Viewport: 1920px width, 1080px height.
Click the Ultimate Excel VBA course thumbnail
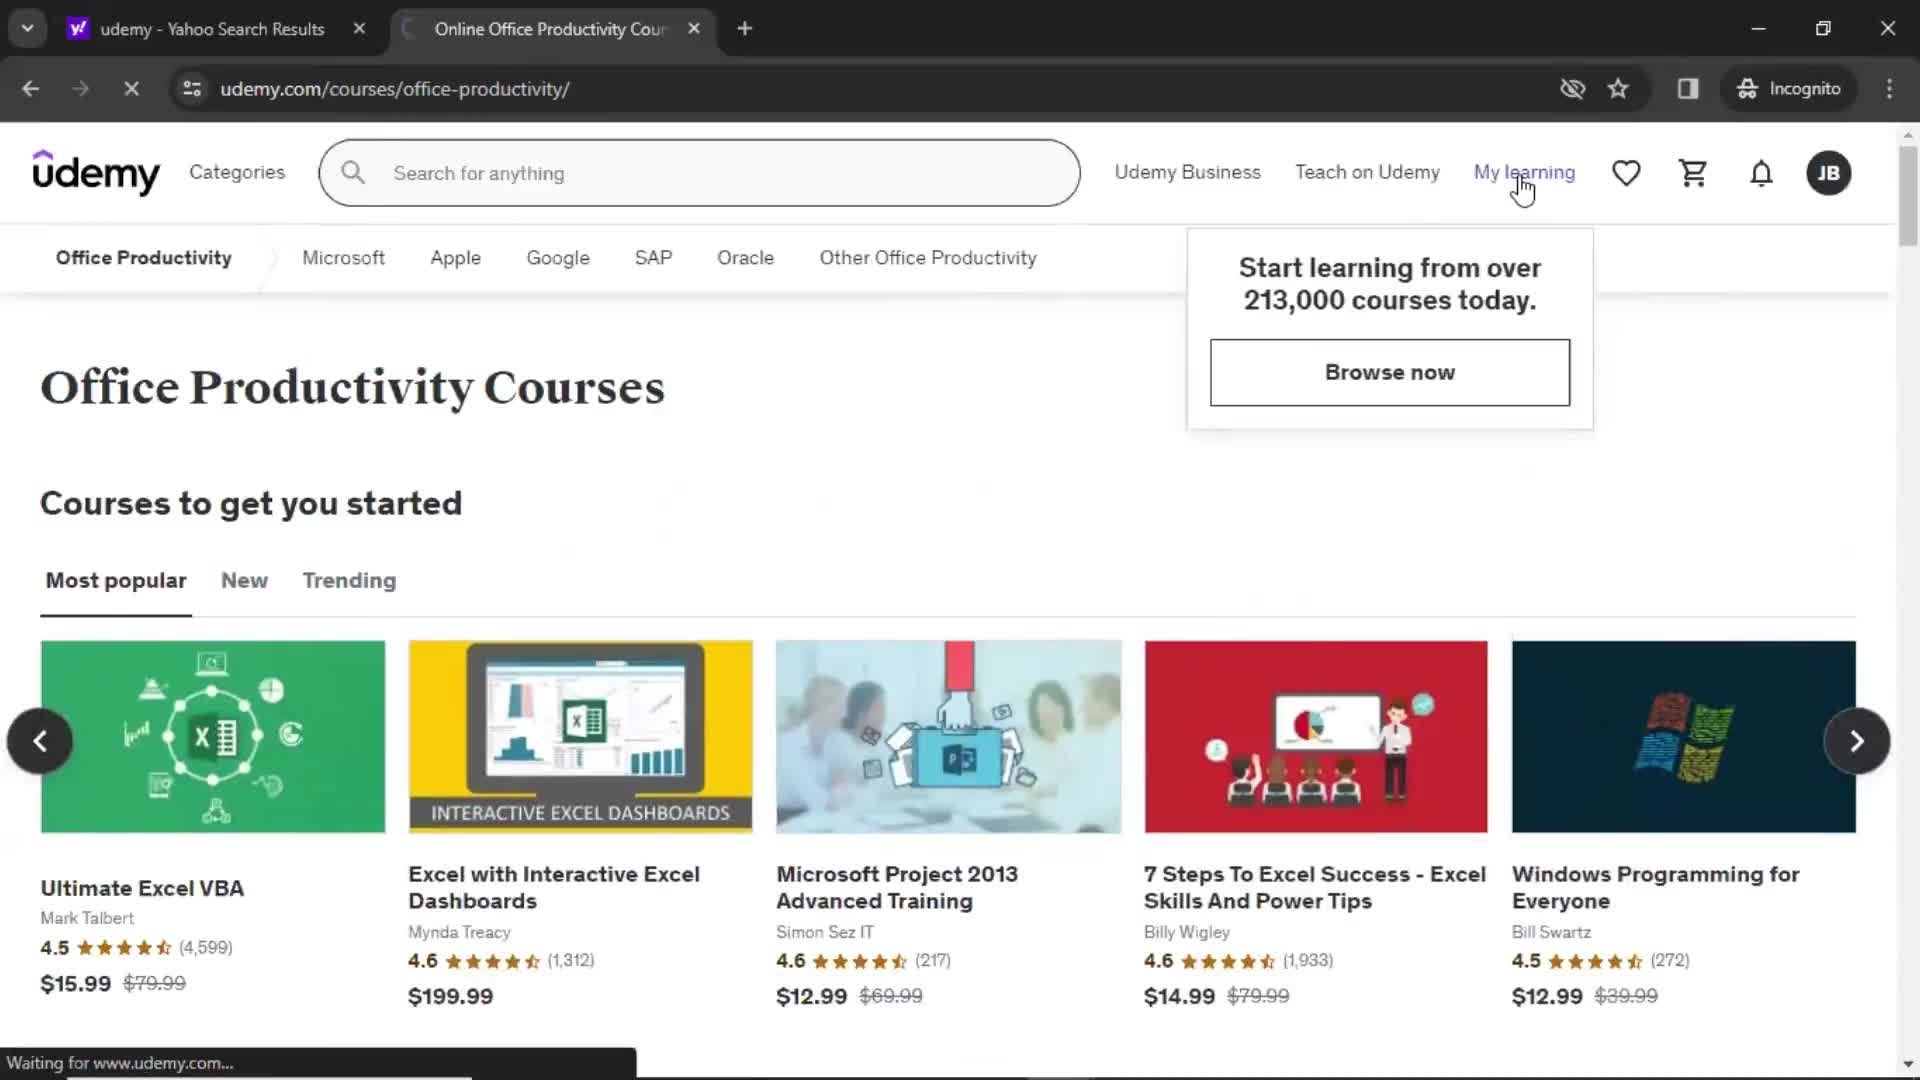click(212, 735)
